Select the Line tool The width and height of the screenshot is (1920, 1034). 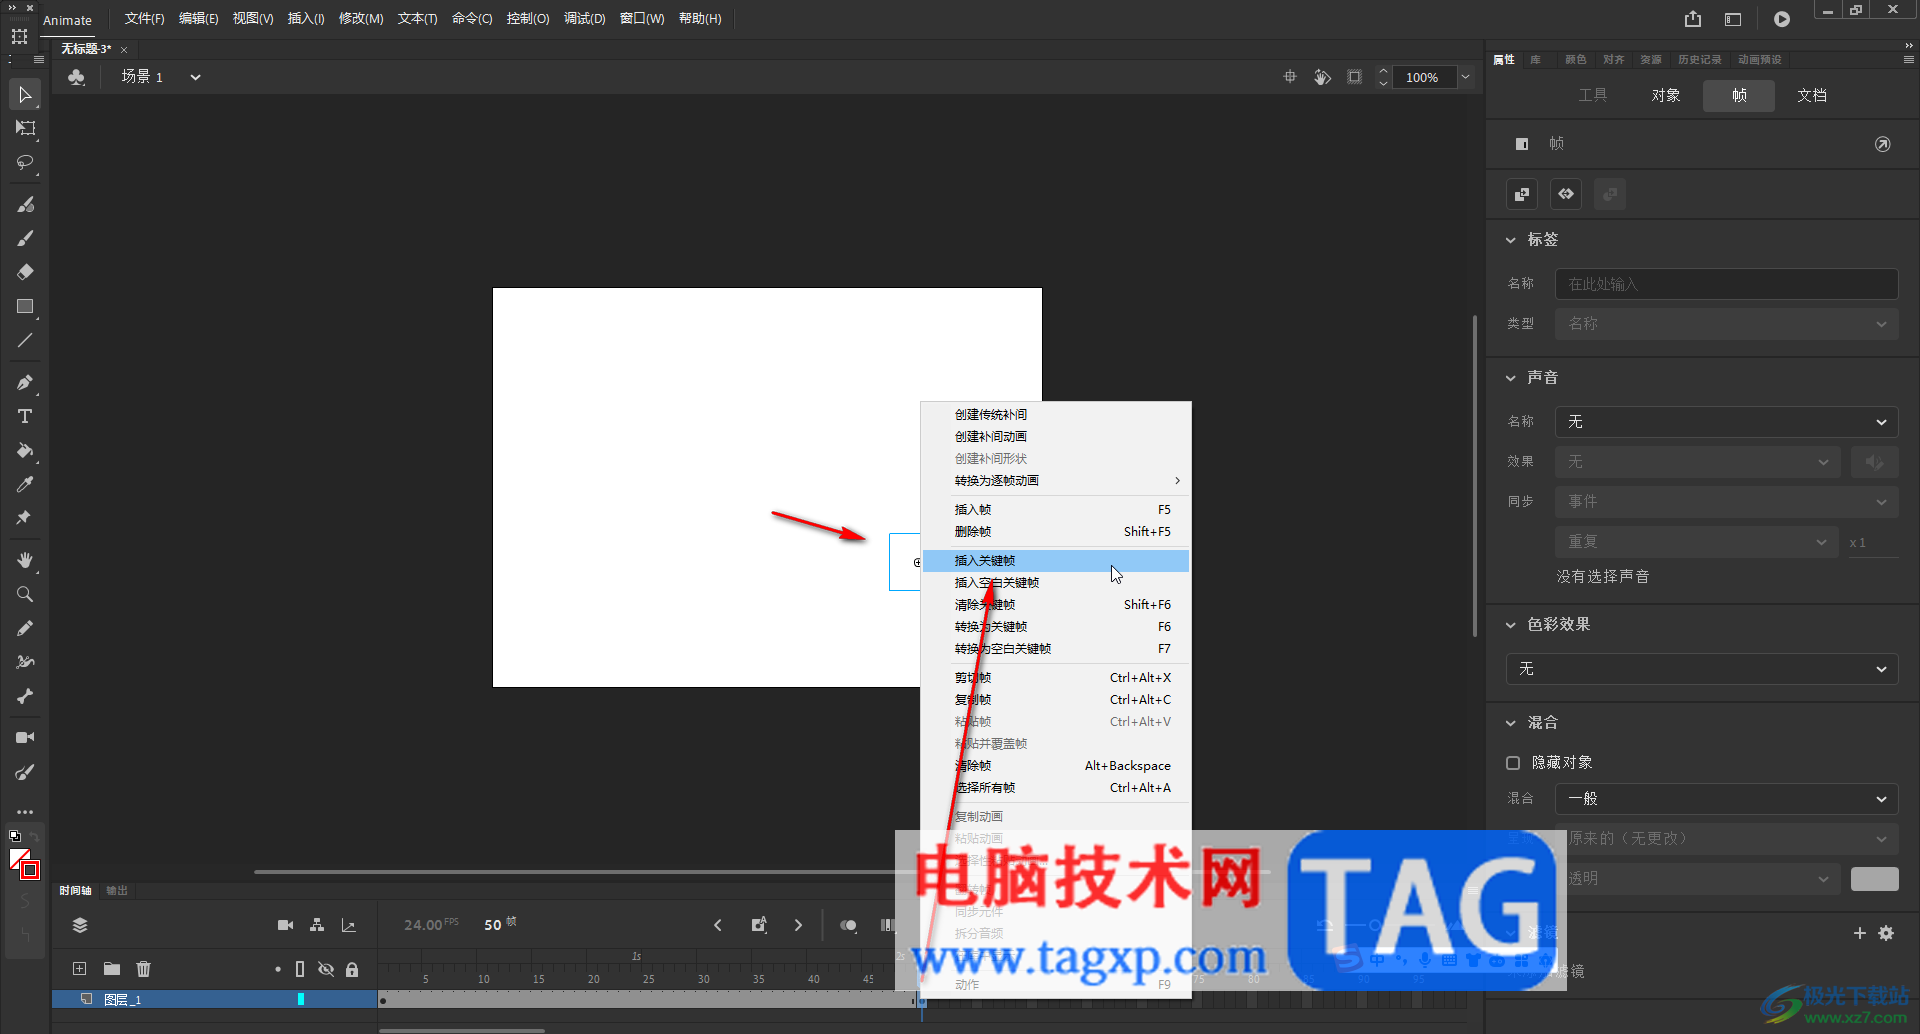coord(25,340)
